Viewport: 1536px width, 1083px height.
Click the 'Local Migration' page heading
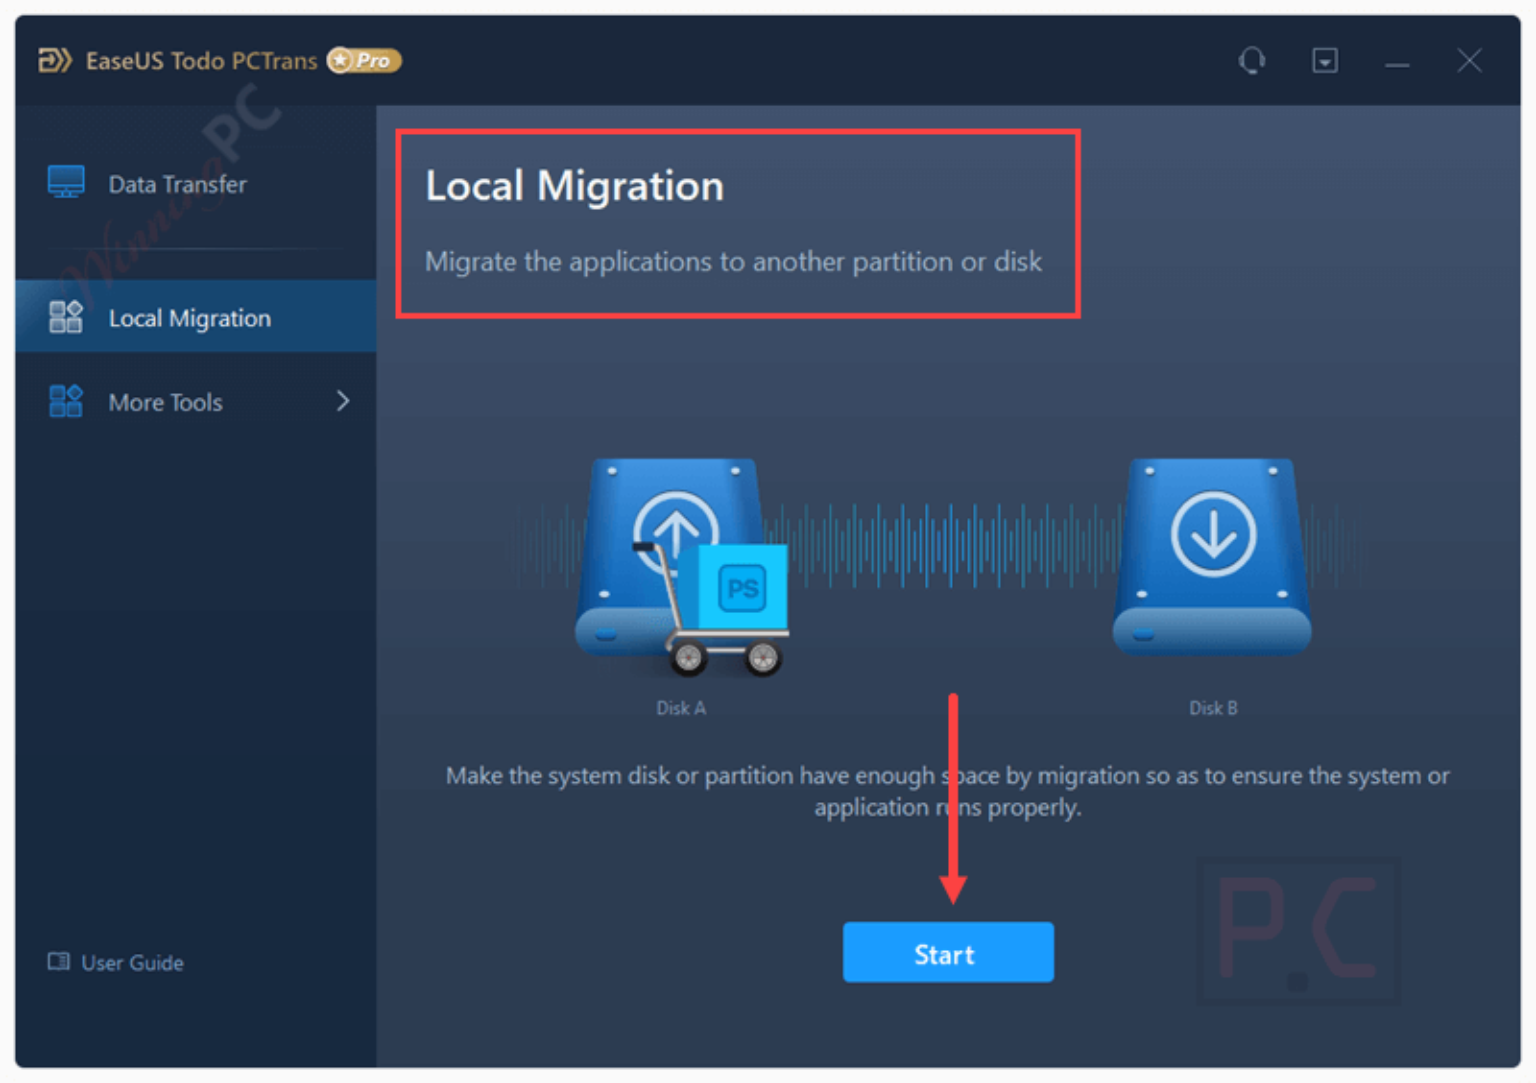574,186
